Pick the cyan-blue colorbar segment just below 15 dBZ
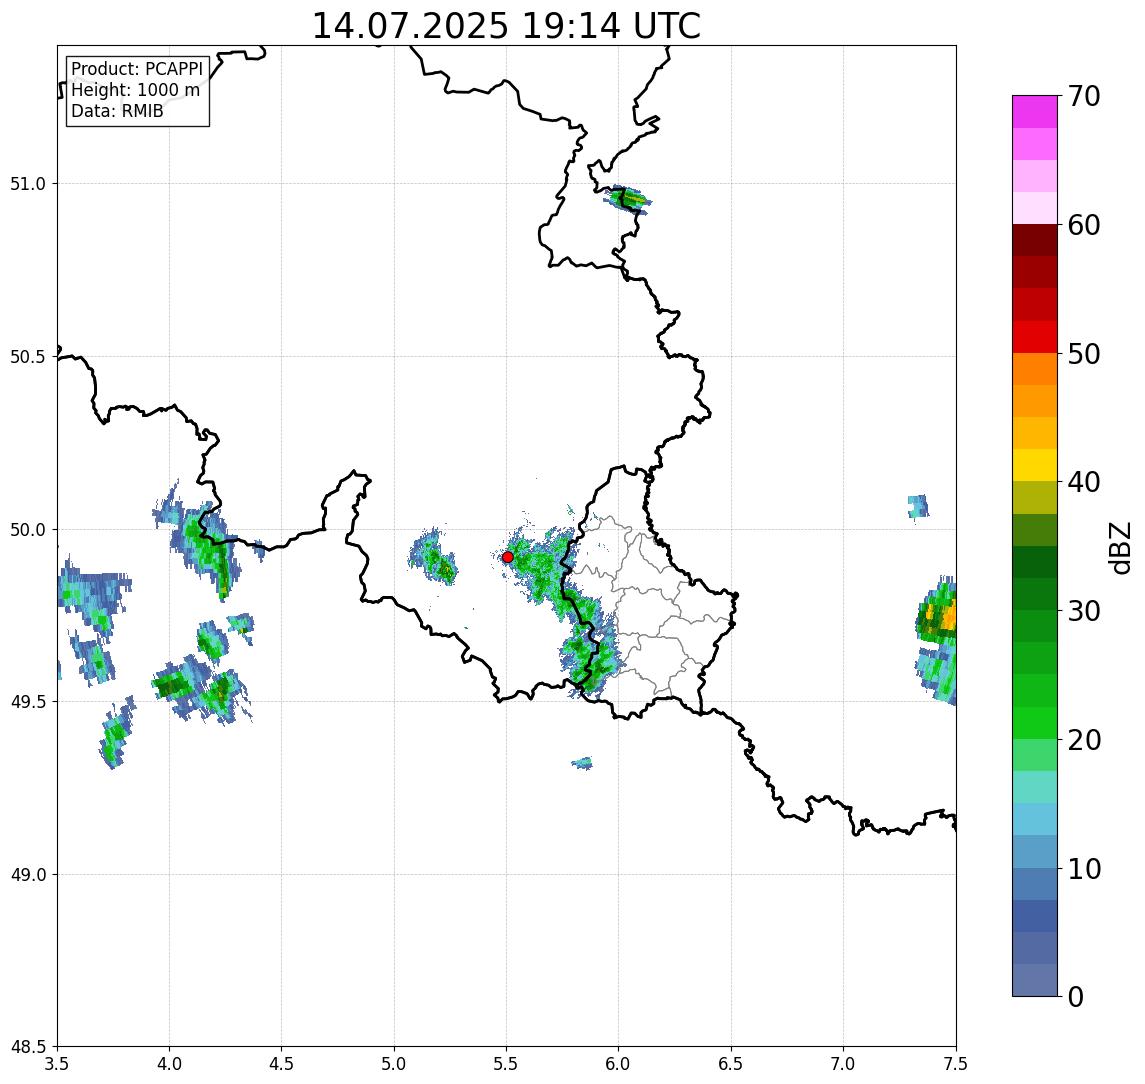The image size is (1145, 1084). (1035, 820)
